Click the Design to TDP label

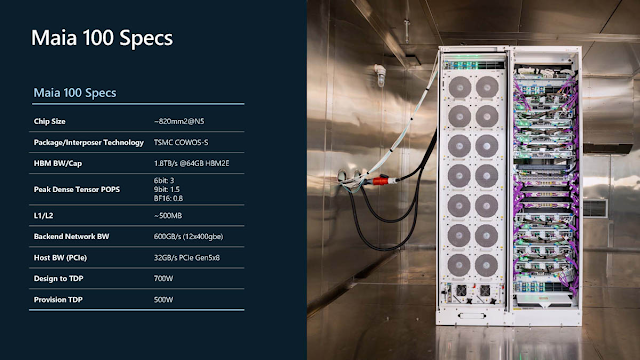click(x=58, y=278)
